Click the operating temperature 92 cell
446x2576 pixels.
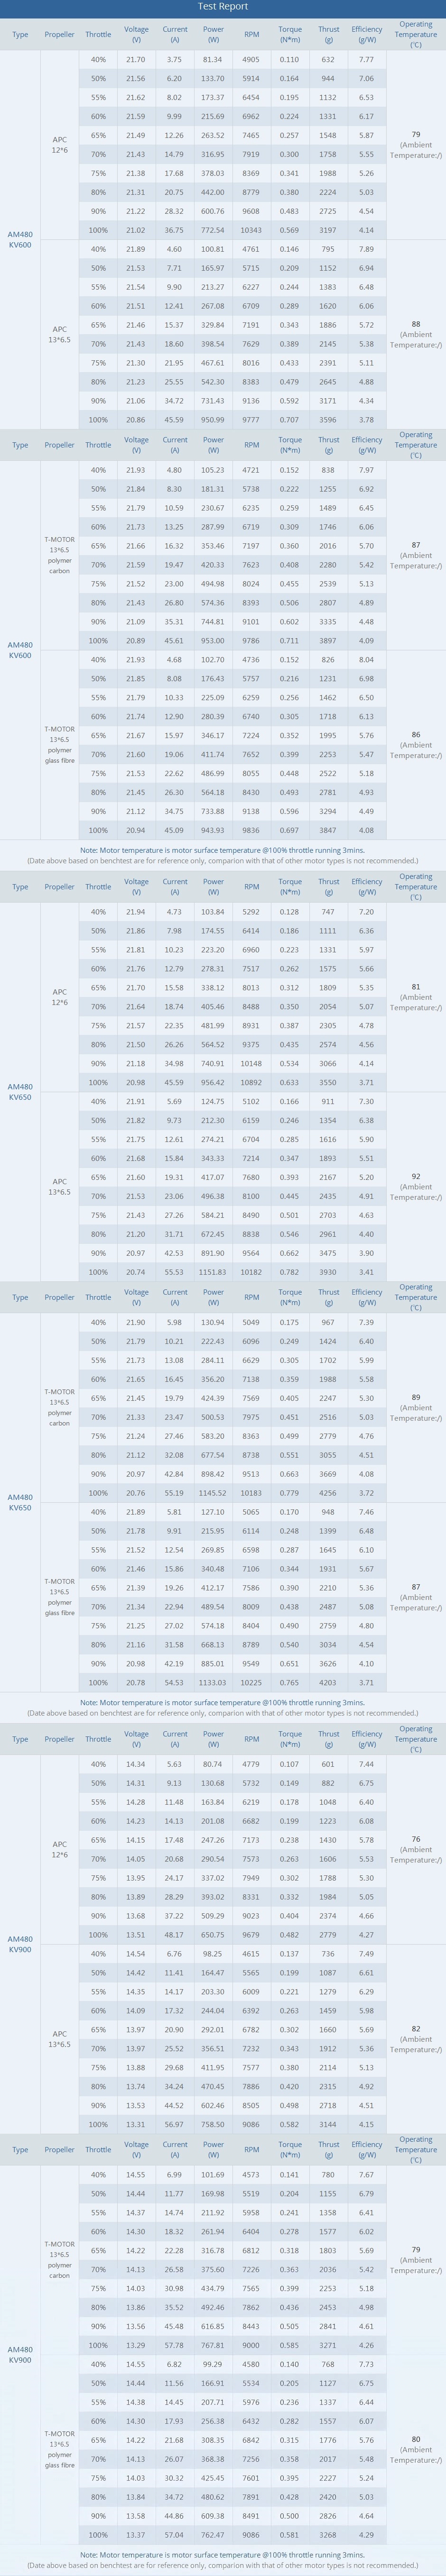(x=416, y=1177)
